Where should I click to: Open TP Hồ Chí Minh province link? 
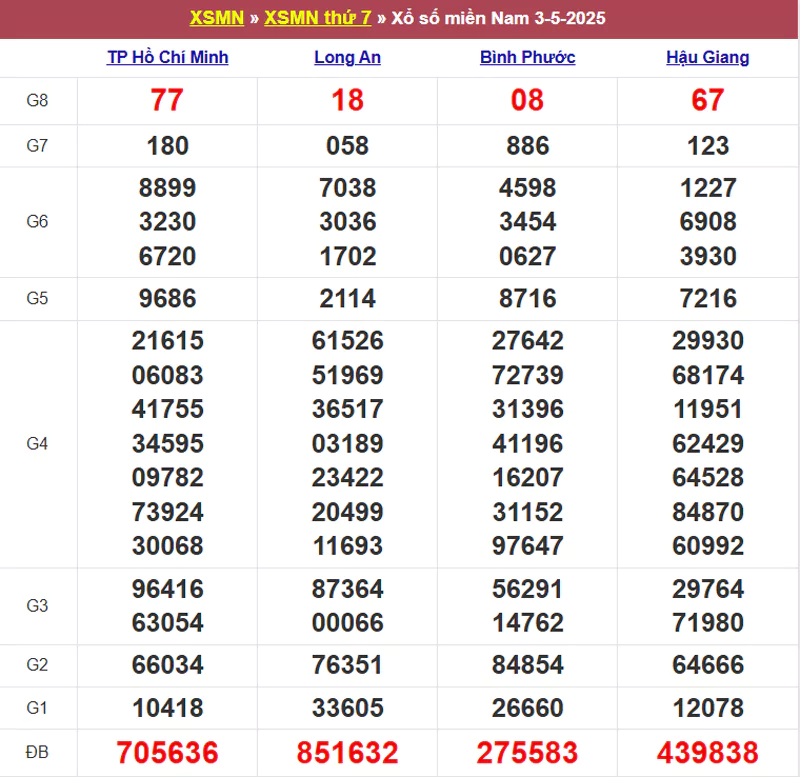[167, 57]
